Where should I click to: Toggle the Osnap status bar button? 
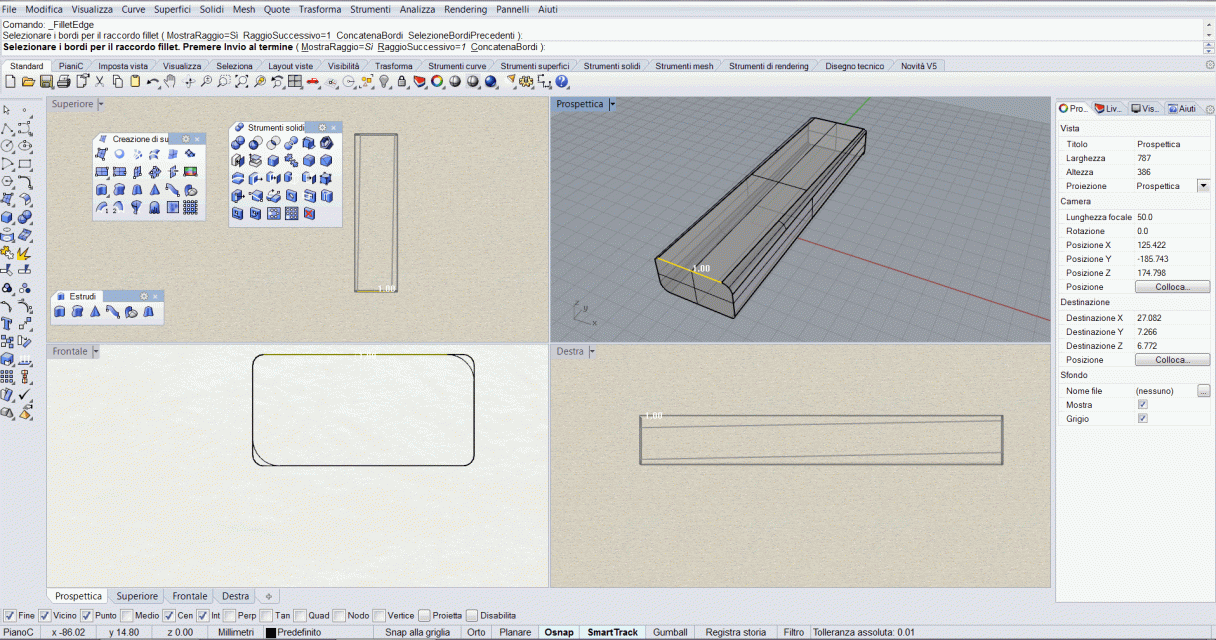point(558,632)
